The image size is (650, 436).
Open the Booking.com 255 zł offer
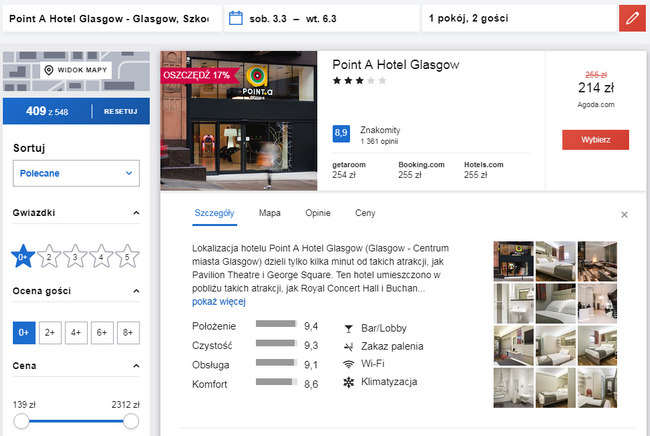pyautogui.click(x=421, y=170)
